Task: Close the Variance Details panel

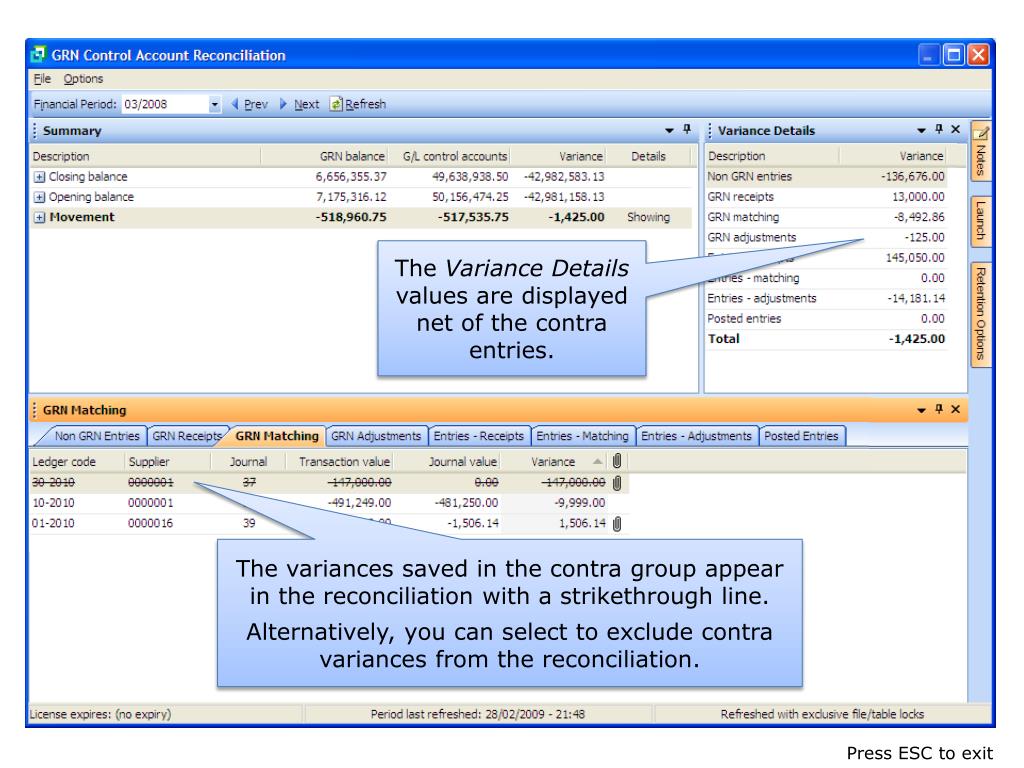Action: pos(955,129)
